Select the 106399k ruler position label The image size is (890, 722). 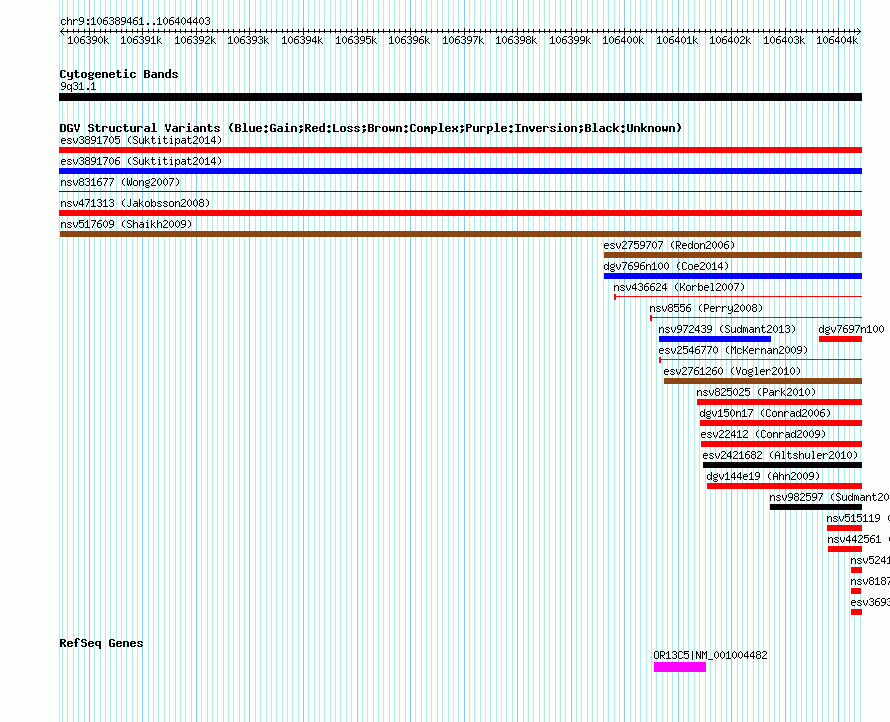pos(569,40)
